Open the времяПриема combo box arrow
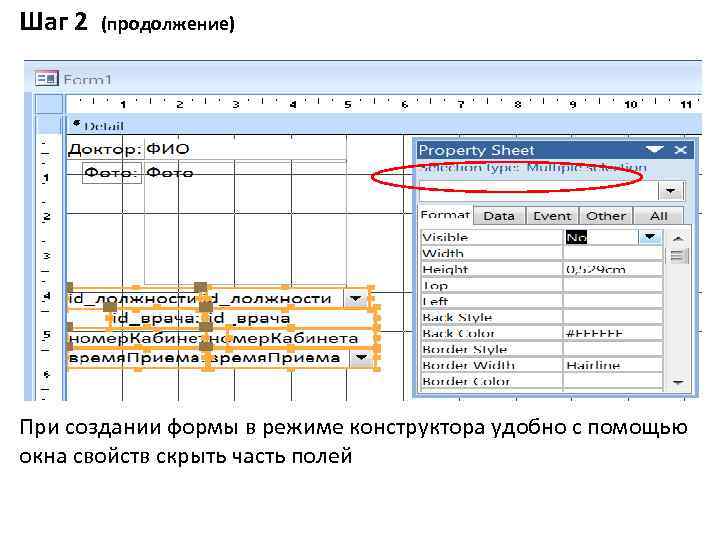Image resolution: width=720 pixels, height=540 pixels. coord(362,358)
